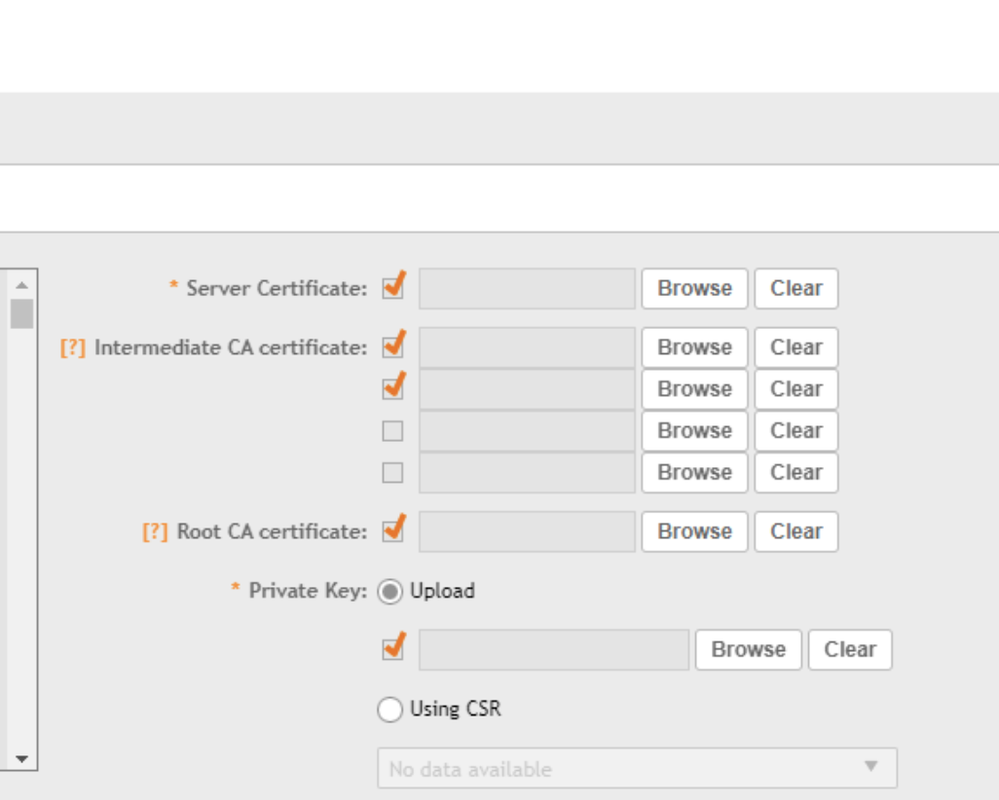
Task: Uncheck the Server Certificate checkbox
Action: coord(393,288)
